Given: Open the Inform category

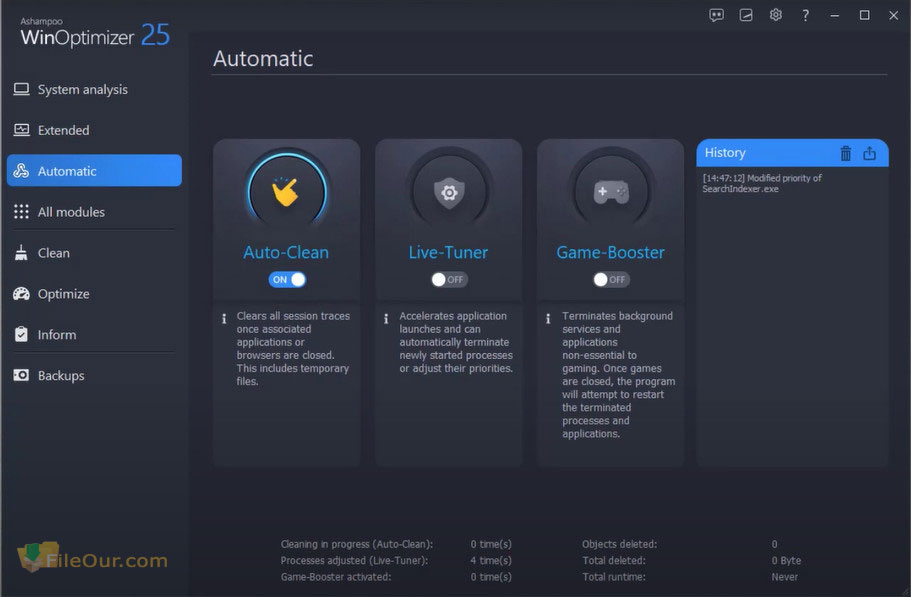Looking at the screenshot, I should 94,335.
